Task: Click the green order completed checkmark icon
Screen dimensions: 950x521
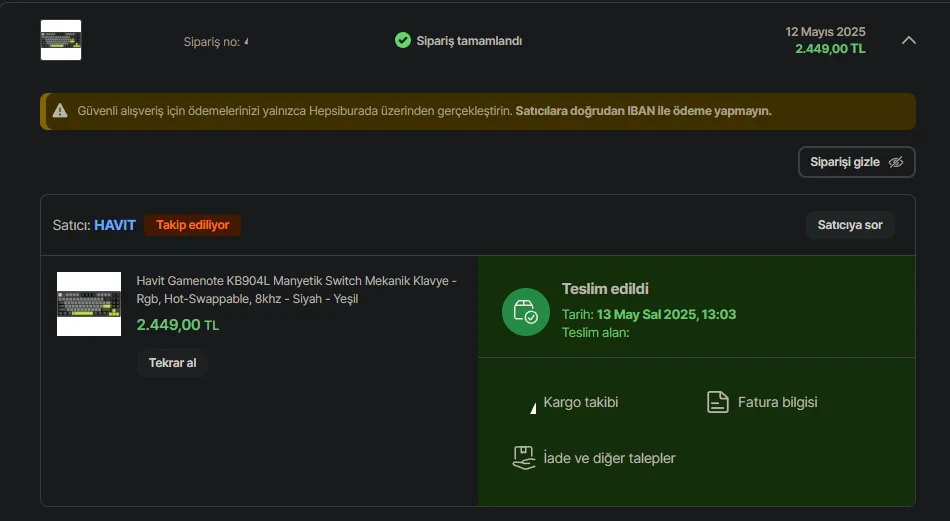Action: [403, 41]
